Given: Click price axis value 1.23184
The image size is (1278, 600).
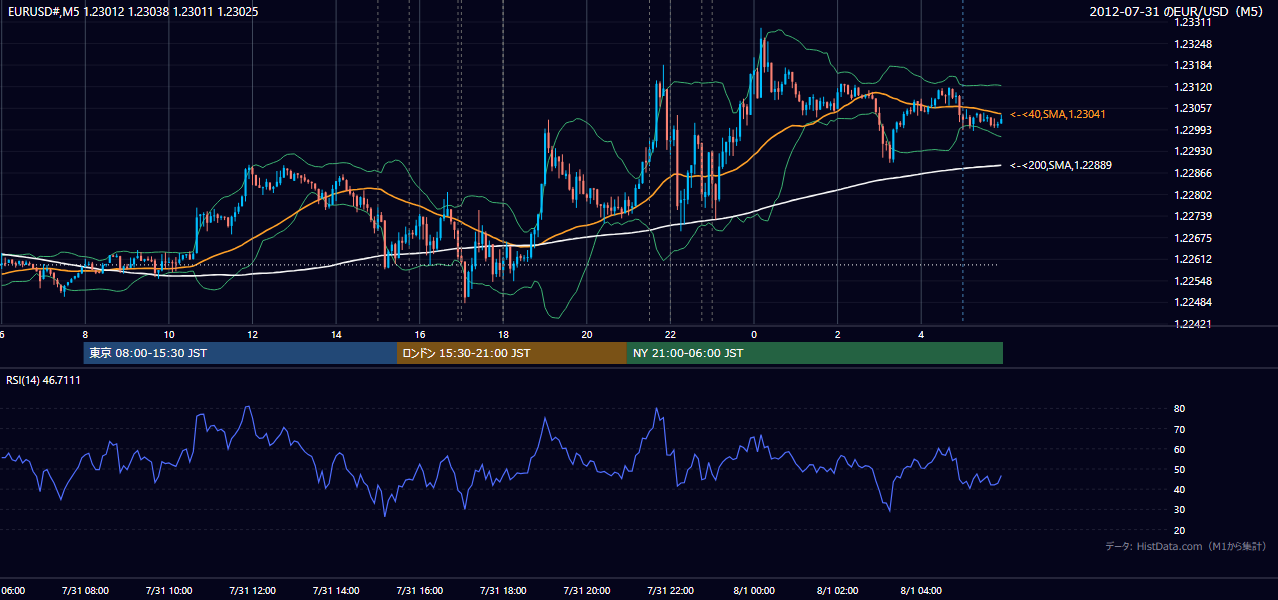Looking at the screenshot, I should 1193,65.
